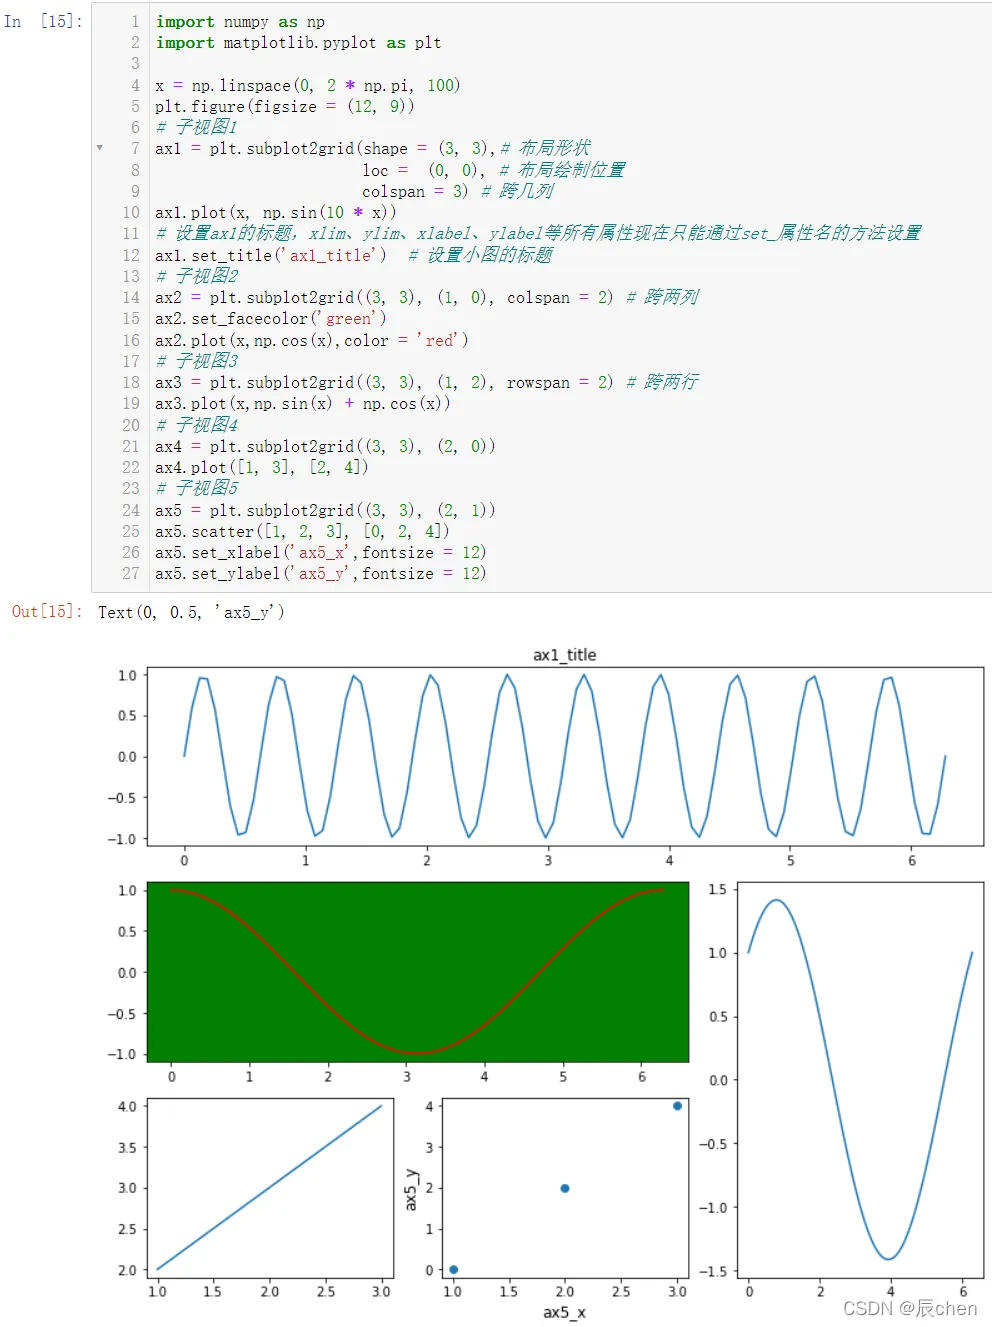The height and width of the screenshot is (1327, 992).
Task: Click ax1.set_title('ax1_title') code line
Action: coord(271,255)
